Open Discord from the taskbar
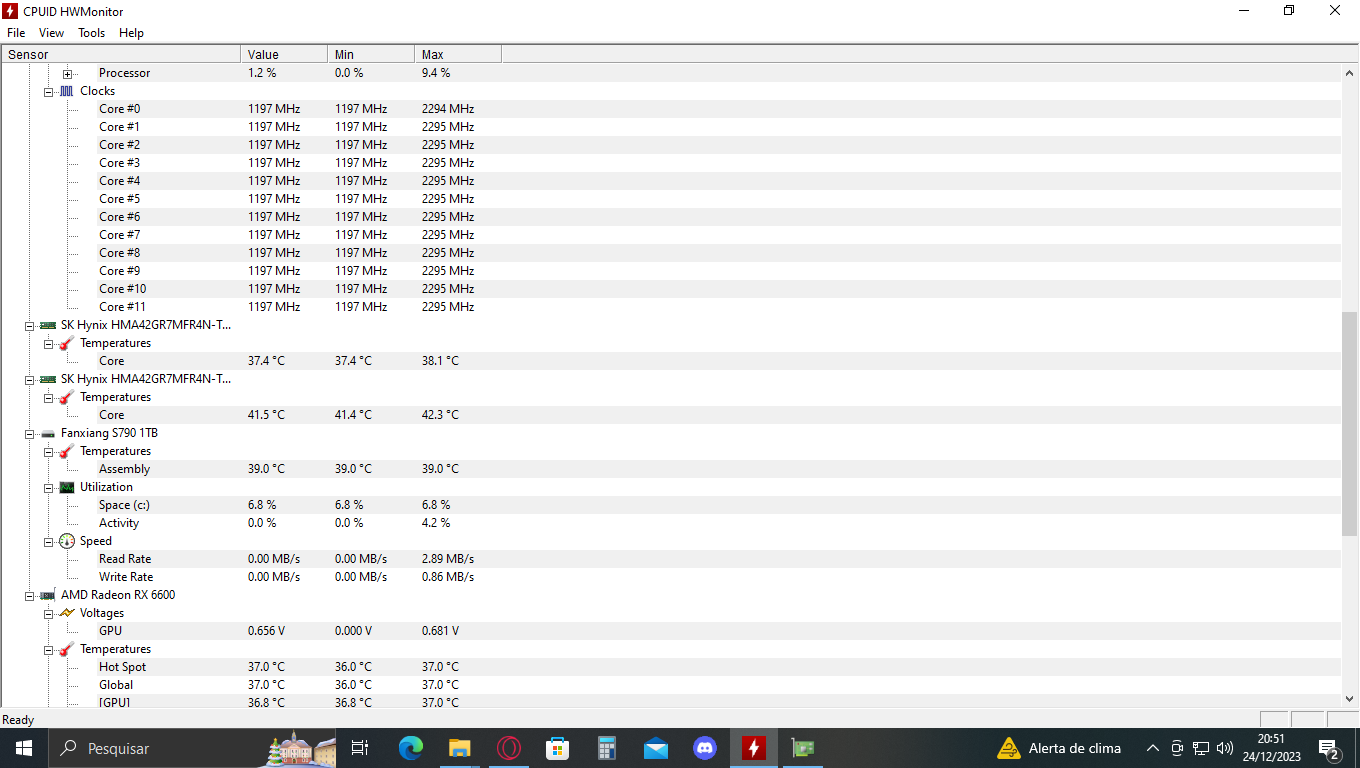This screenshot has width=1360, height=768. pos(705,748)
